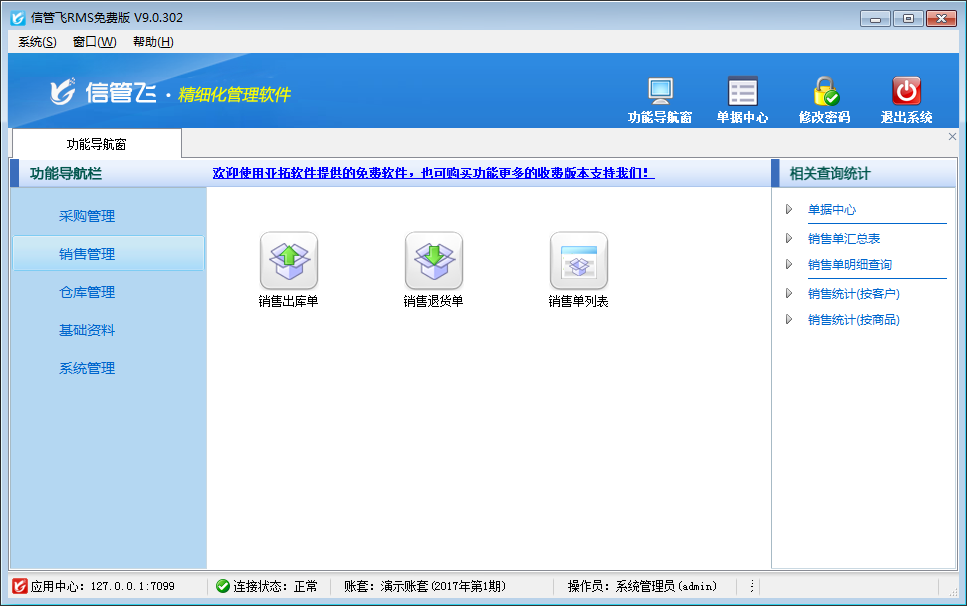Expand arrow beside 单据中心 in the right panel
The width and height of the screenshot is (967, 606).
point(789,210)
